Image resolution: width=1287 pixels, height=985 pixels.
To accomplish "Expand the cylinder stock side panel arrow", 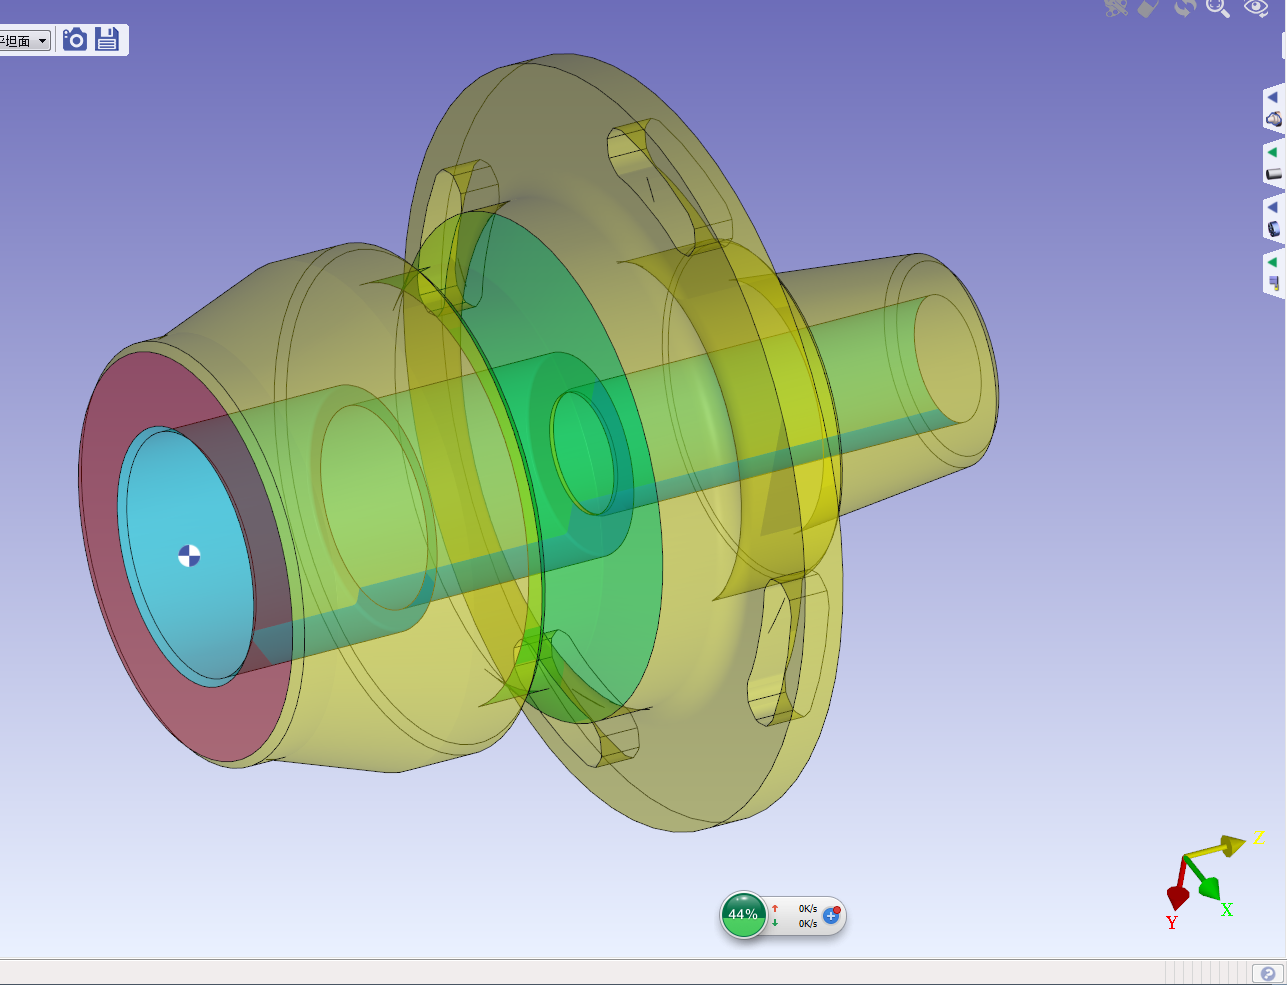I will pos(1273,153).
